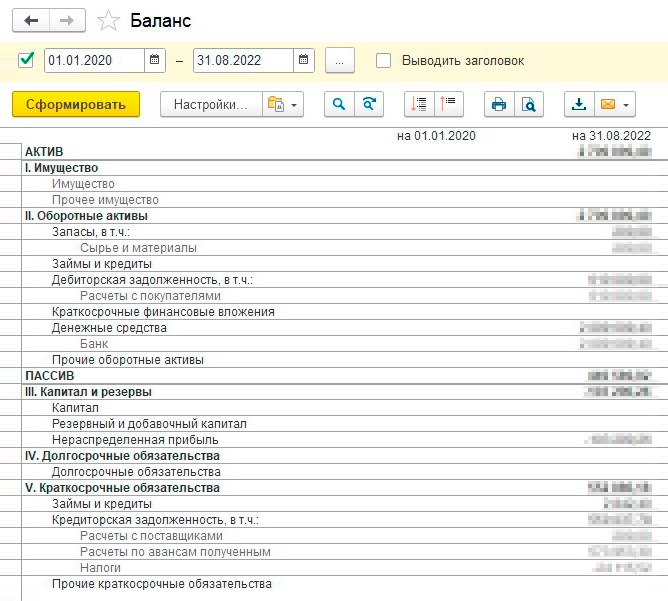Click the Банк row
668x601 pixels.
[x=344, y=344]
